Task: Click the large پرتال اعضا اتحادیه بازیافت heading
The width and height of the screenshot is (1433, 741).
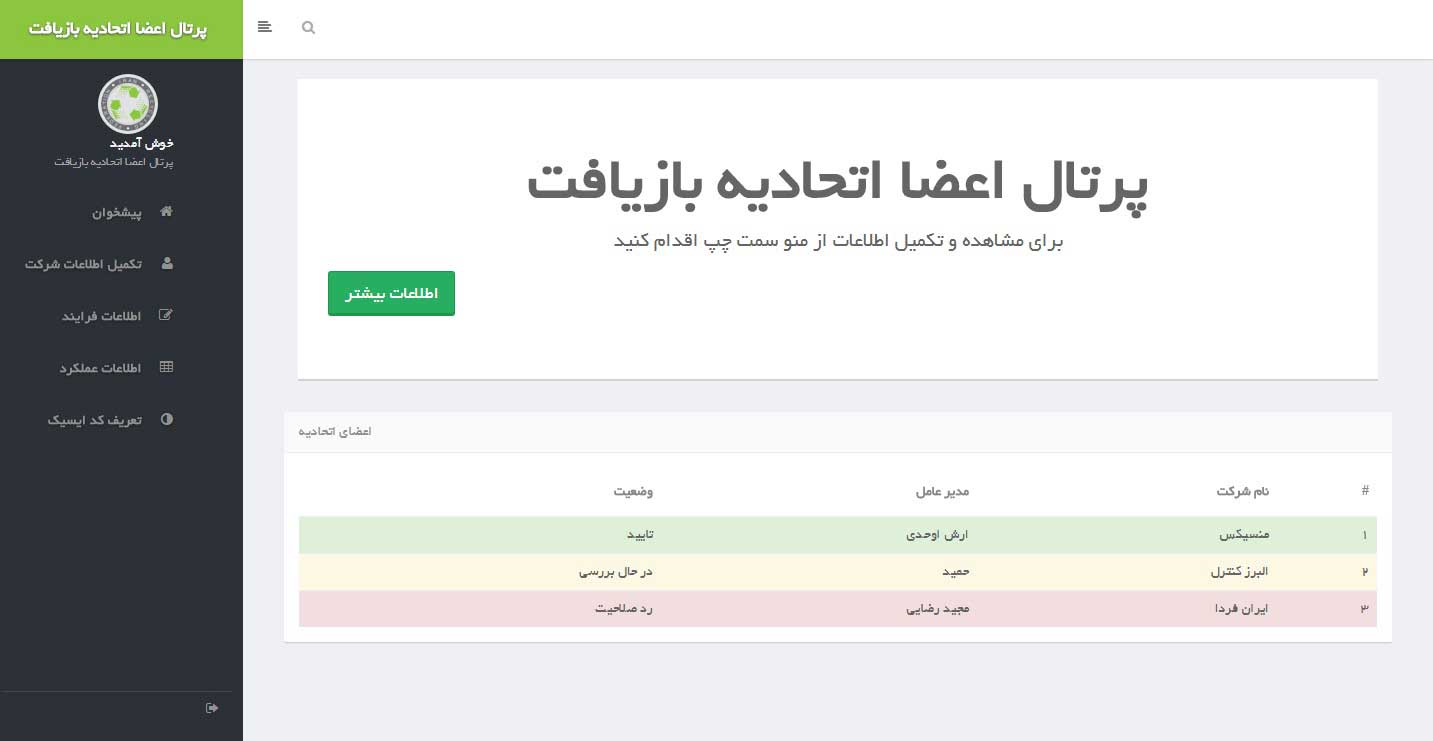Action: pos(837,186)
